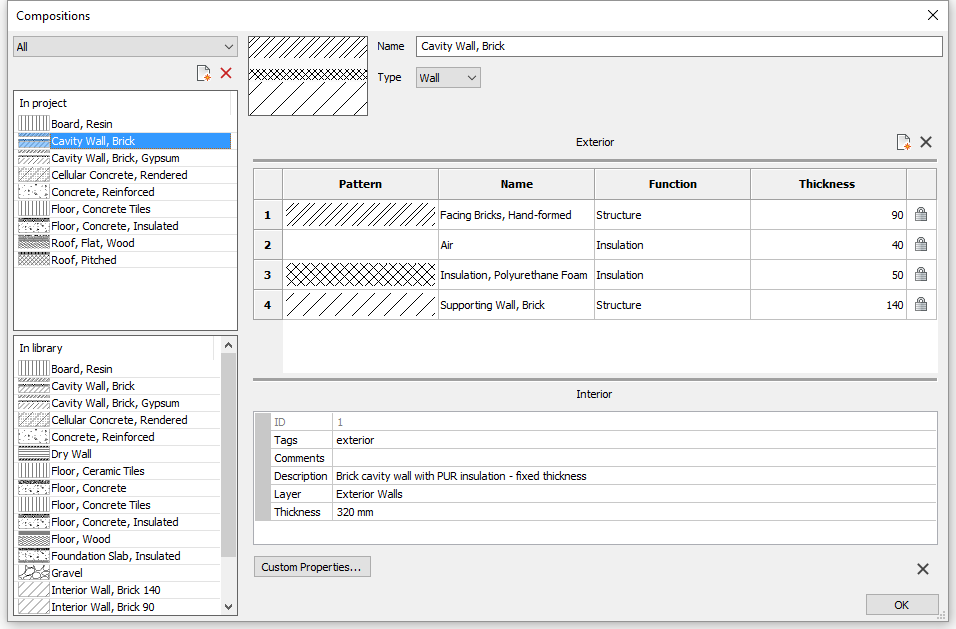Click new composition icon above project list

[204, 73]
